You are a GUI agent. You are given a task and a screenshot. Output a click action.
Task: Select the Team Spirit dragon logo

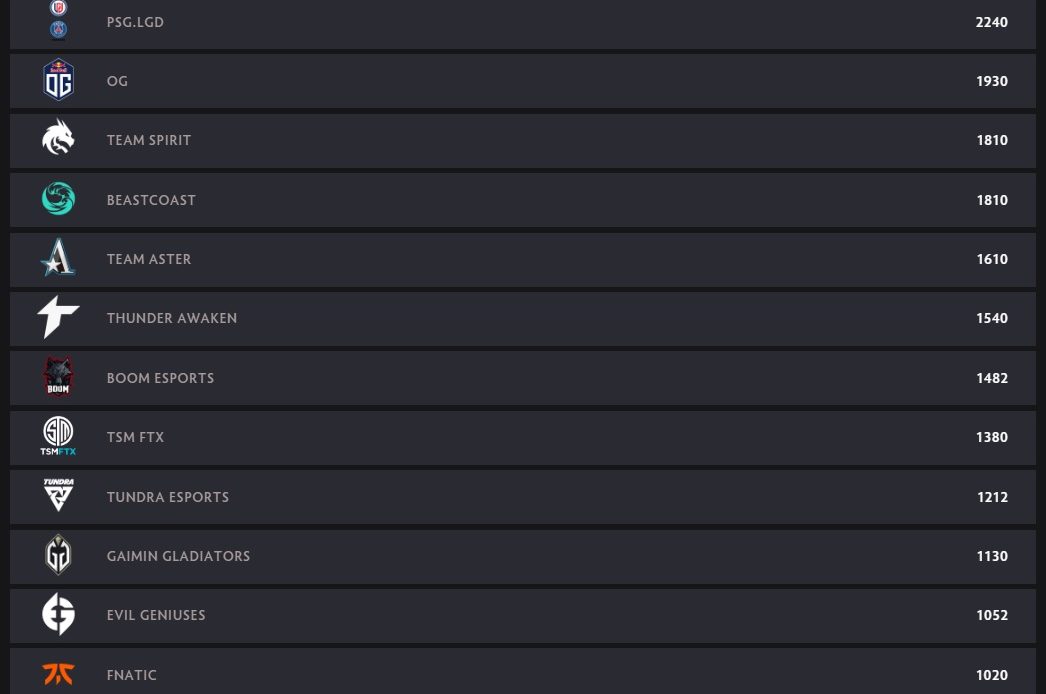tap(58, 139)
